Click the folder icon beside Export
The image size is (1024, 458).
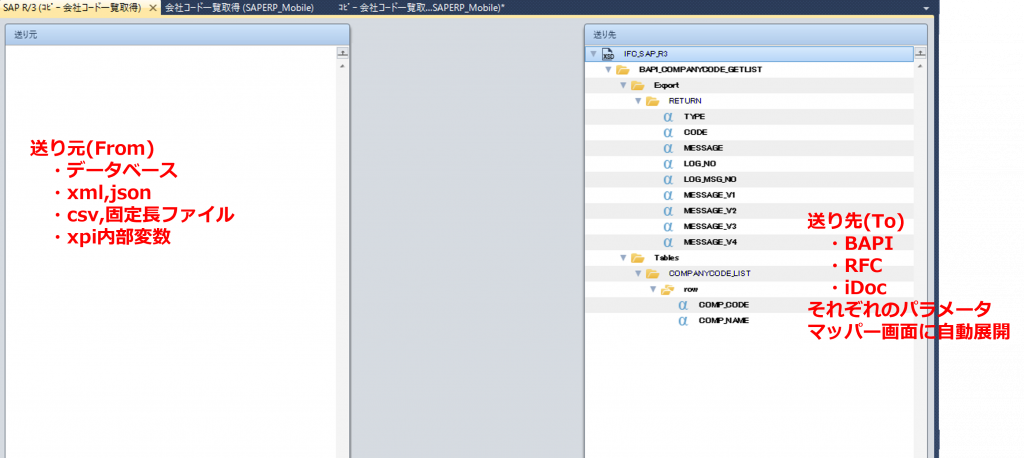point(637,86)
